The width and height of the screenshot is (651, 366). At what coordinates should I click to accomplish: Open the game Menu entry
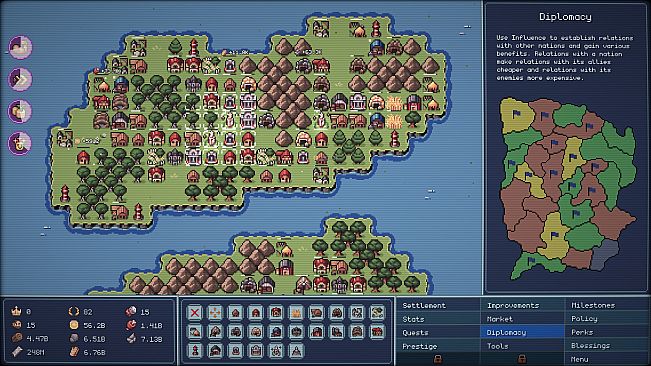607,359
